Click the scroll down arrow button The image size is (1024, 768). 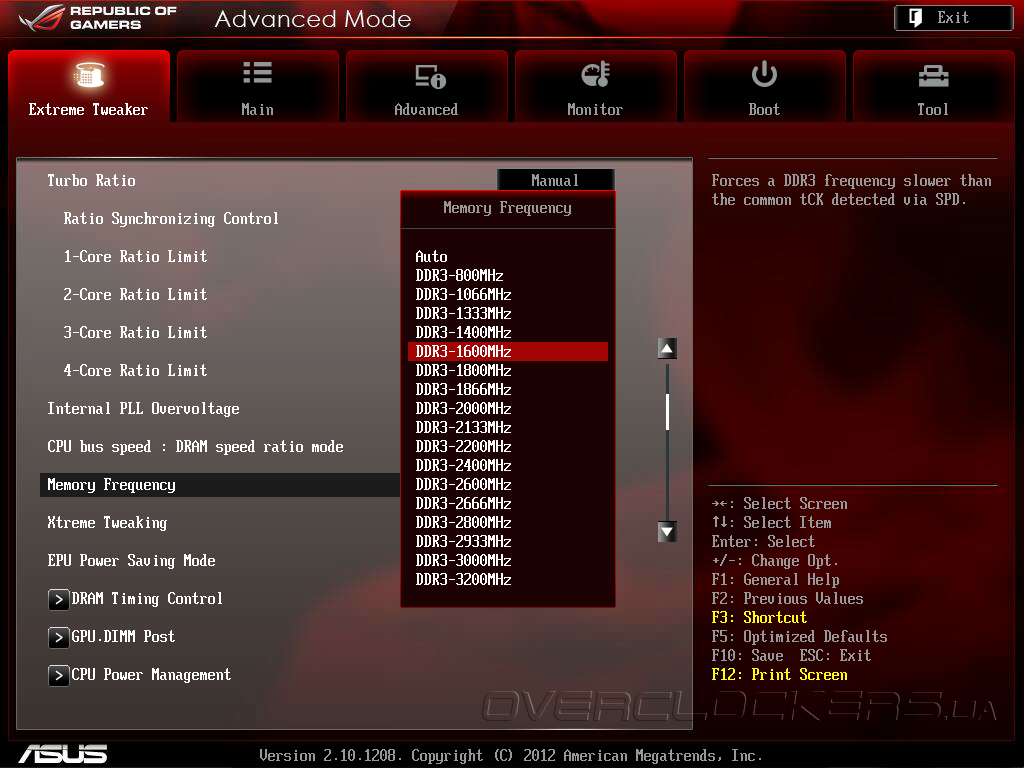pos(667,532)
